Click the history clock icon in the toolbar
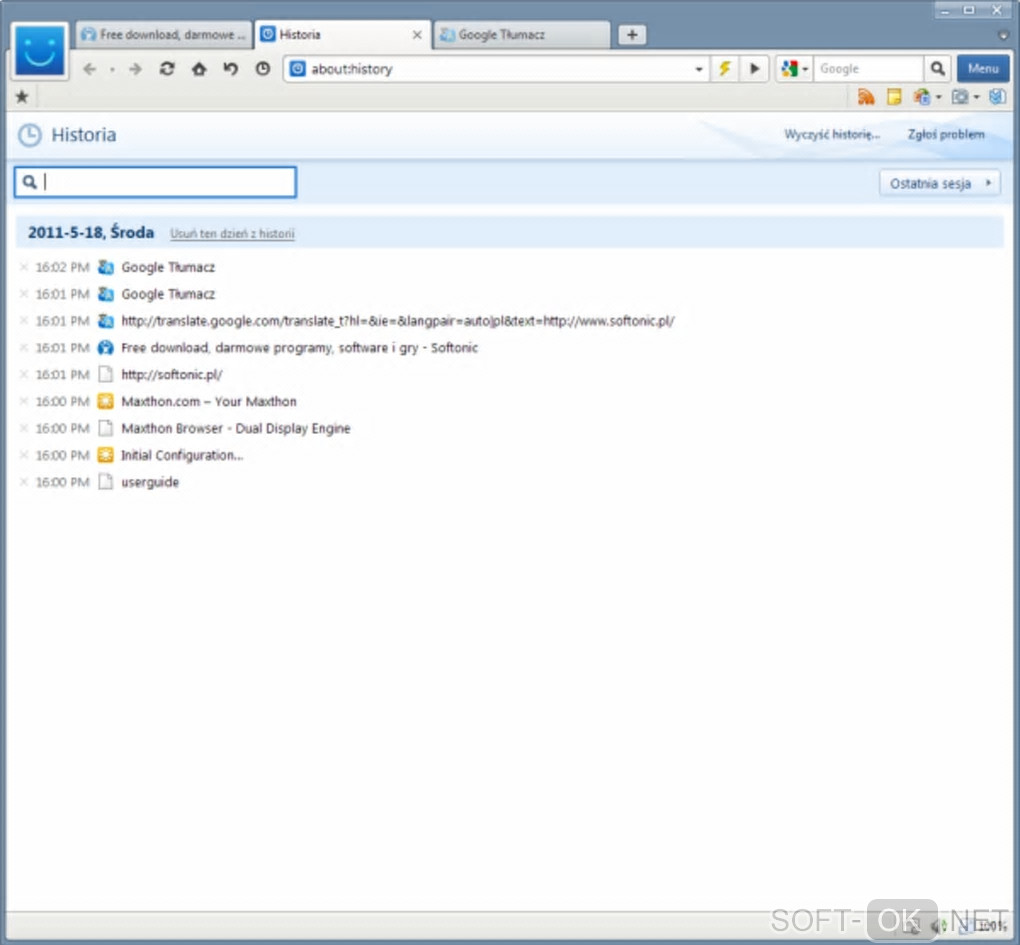1020x945 pixels. click(x=263, y=69)
